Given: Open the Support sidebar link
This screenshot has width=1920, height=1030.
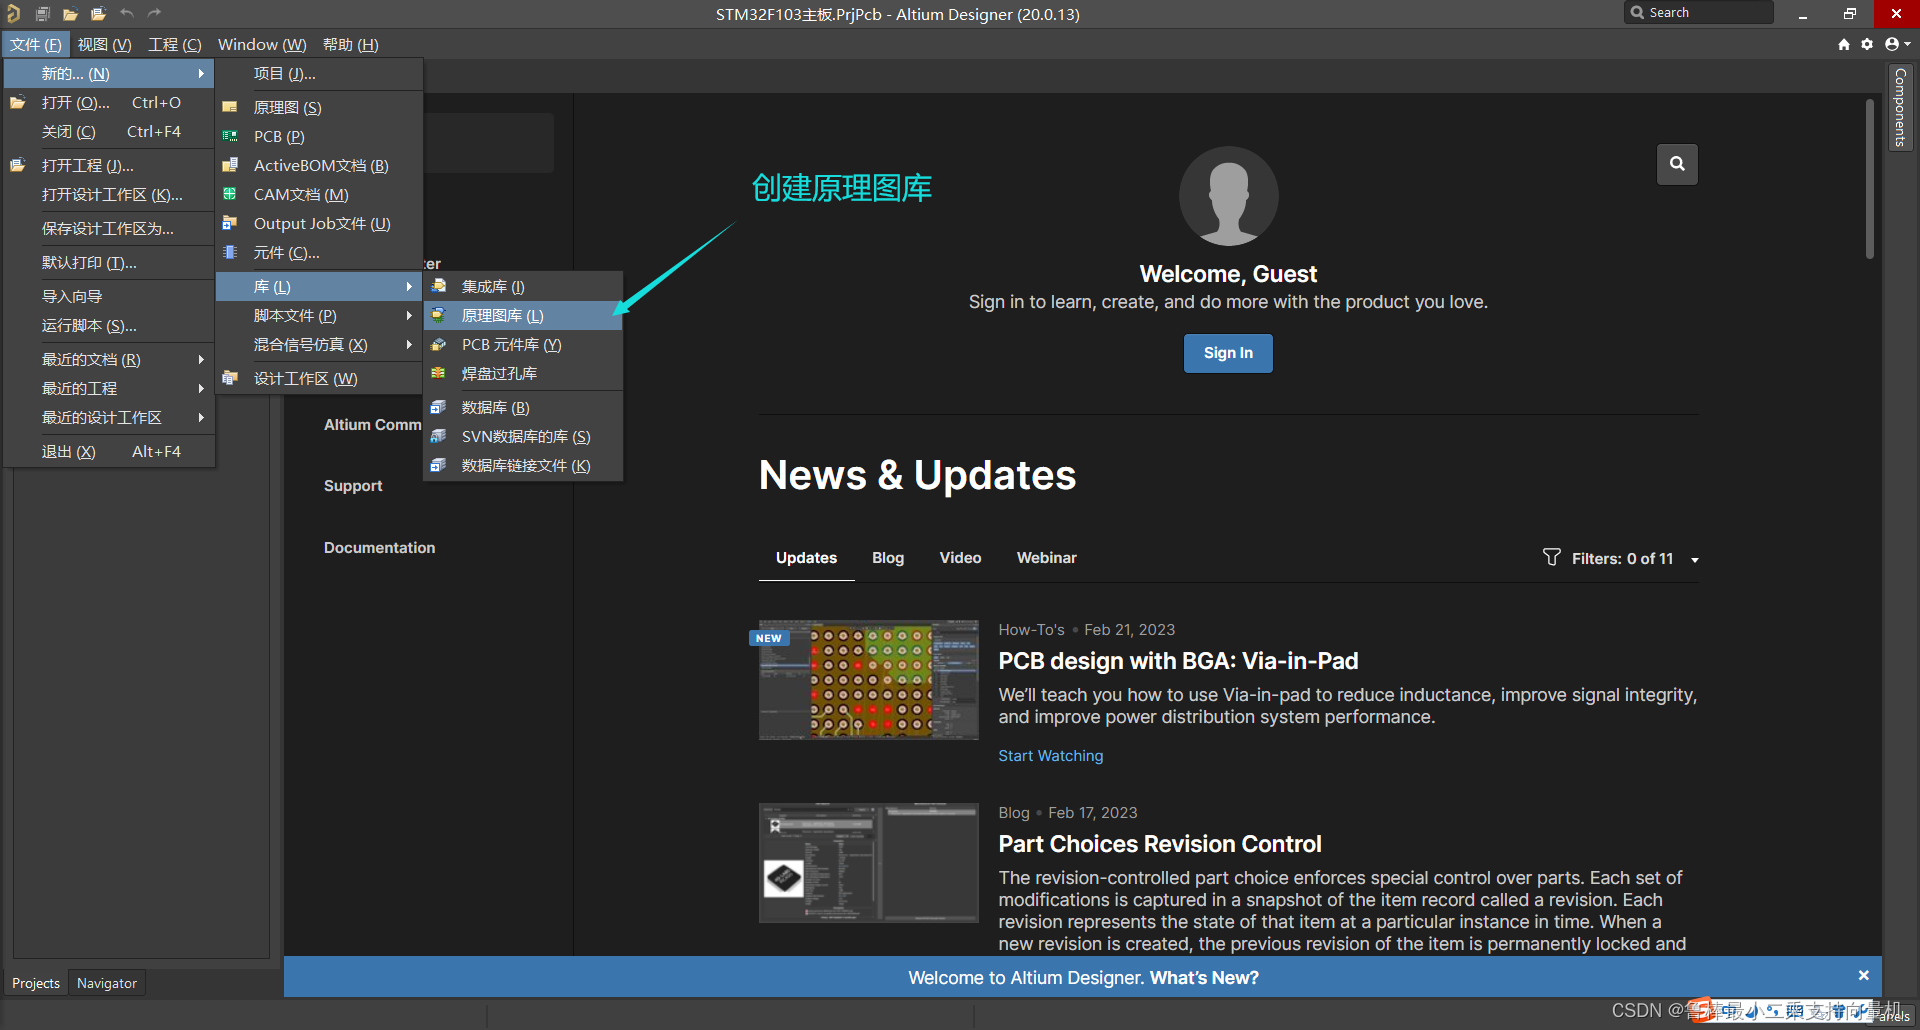Looking at the screenshot, I should (x=353, y=486).
